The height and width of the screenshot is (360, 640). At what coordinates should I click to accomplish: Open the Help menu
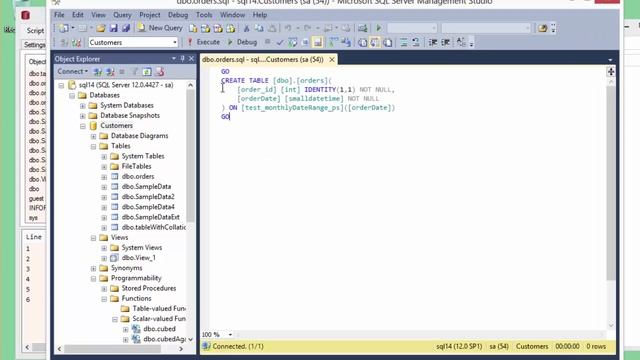260,15
